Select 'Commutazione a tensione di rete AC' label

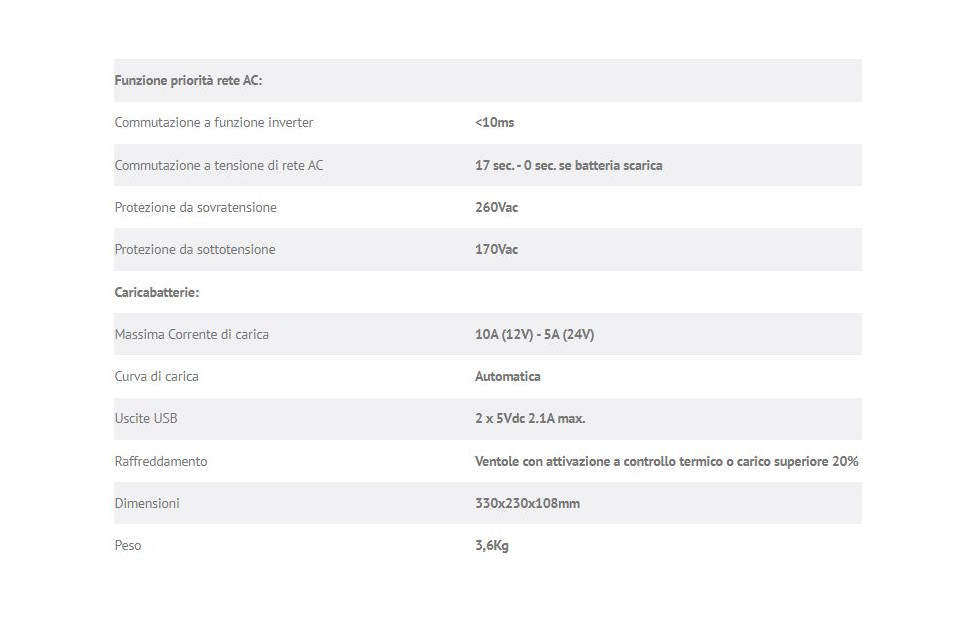tap(218, 165)
